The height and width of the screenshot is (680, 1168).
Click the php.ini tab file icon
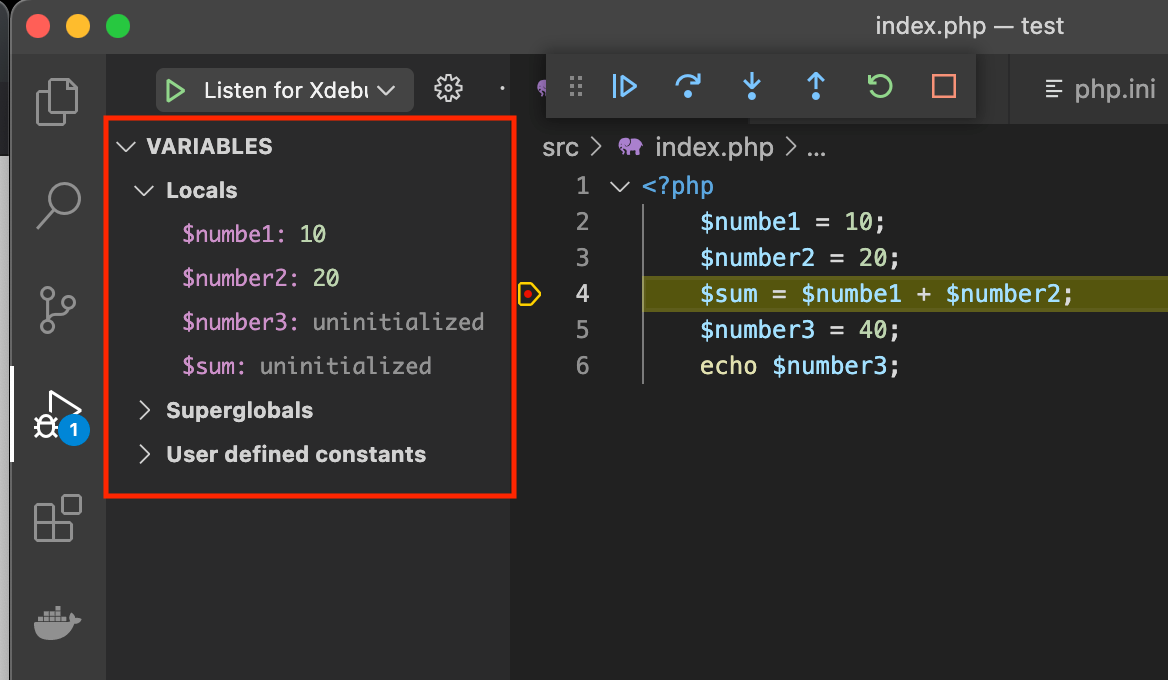point(1053,89)
